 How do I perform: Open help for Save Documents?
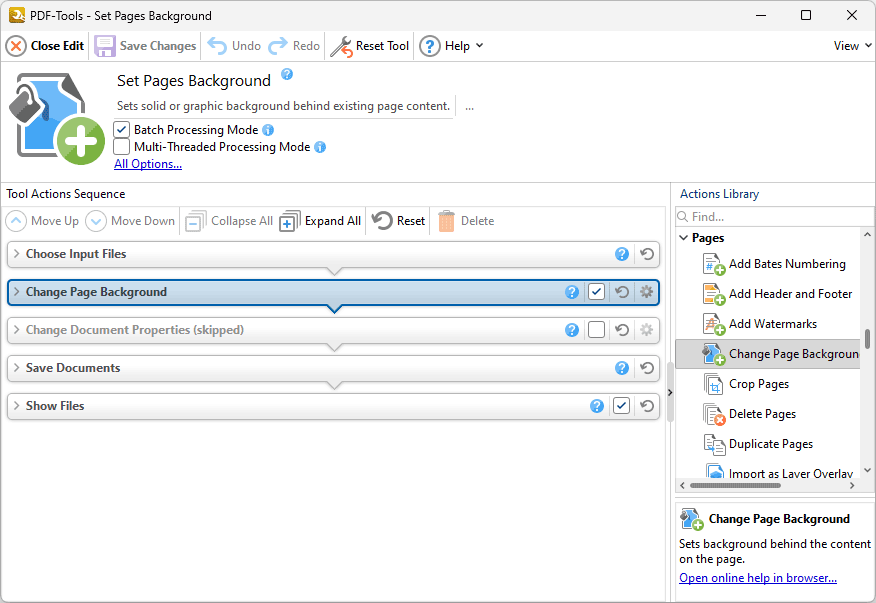point(622,368)
